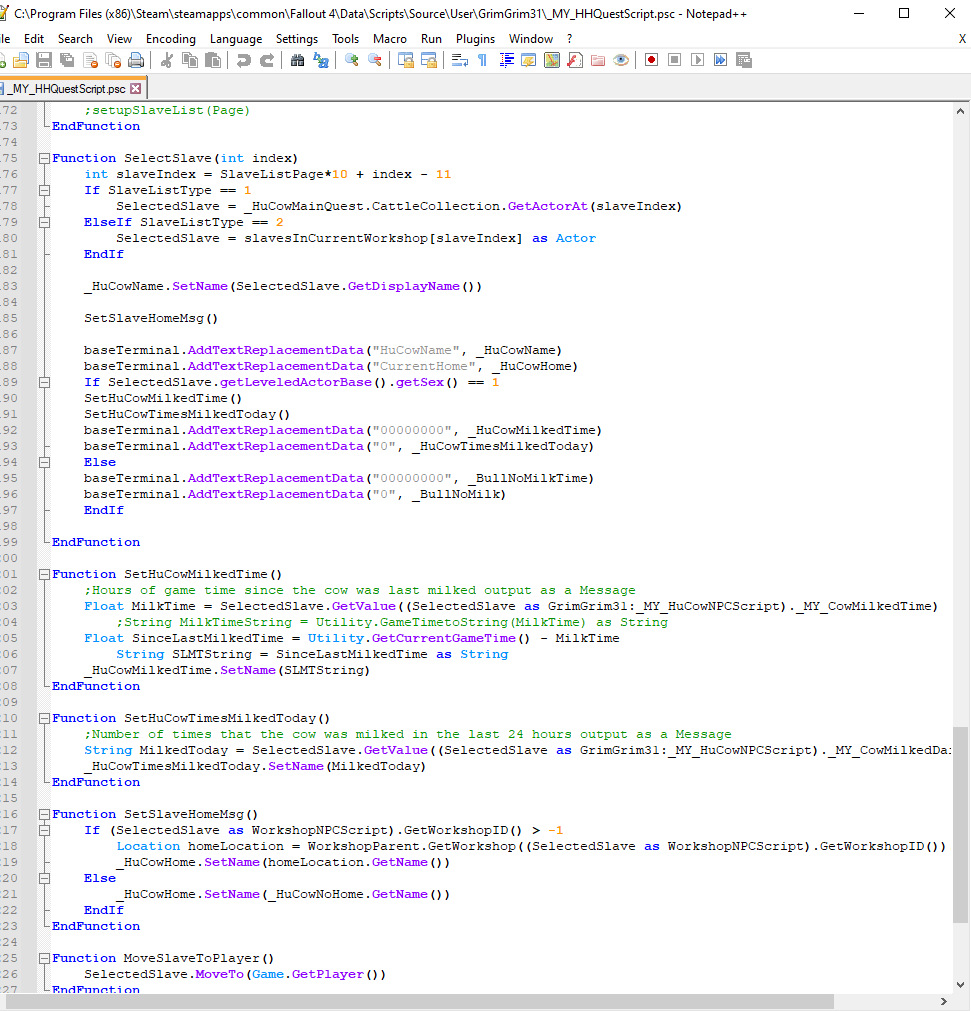Open the Run menu

[x=431, y=39]
